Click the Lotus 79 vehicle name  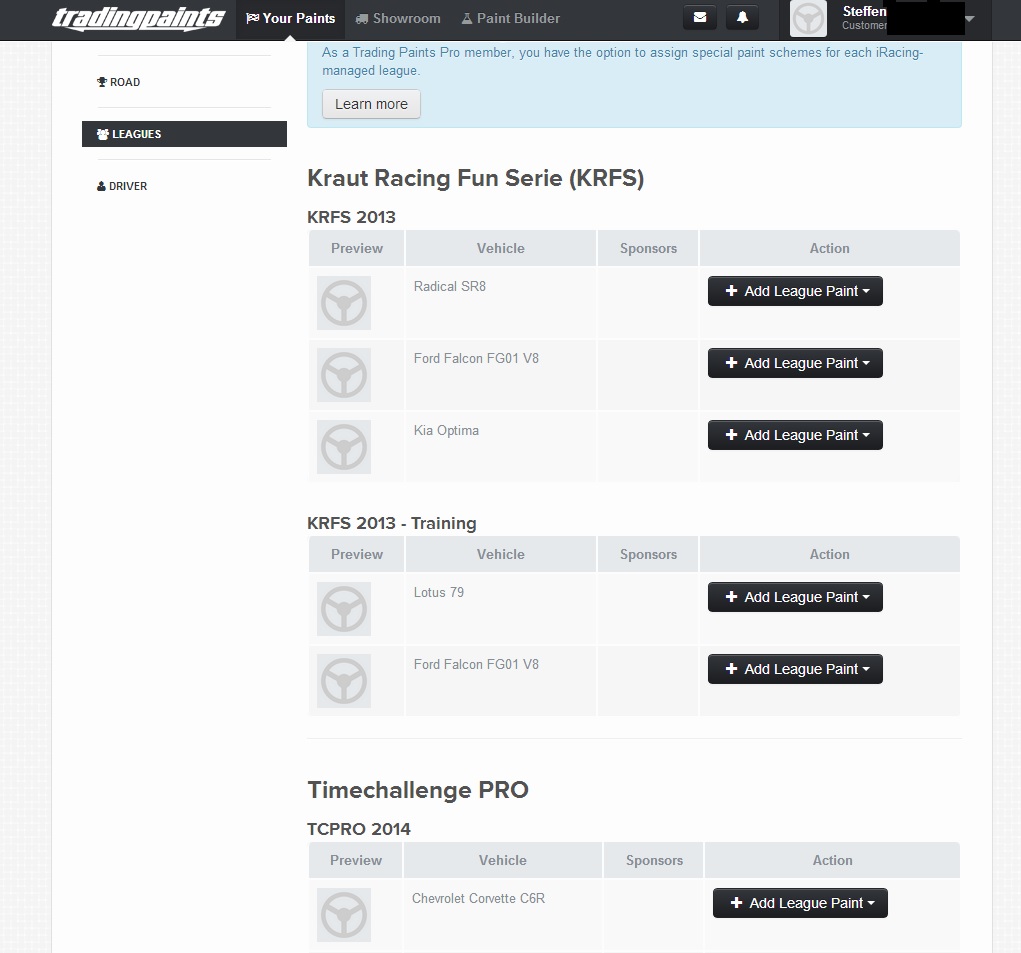[x=439, y=592]
